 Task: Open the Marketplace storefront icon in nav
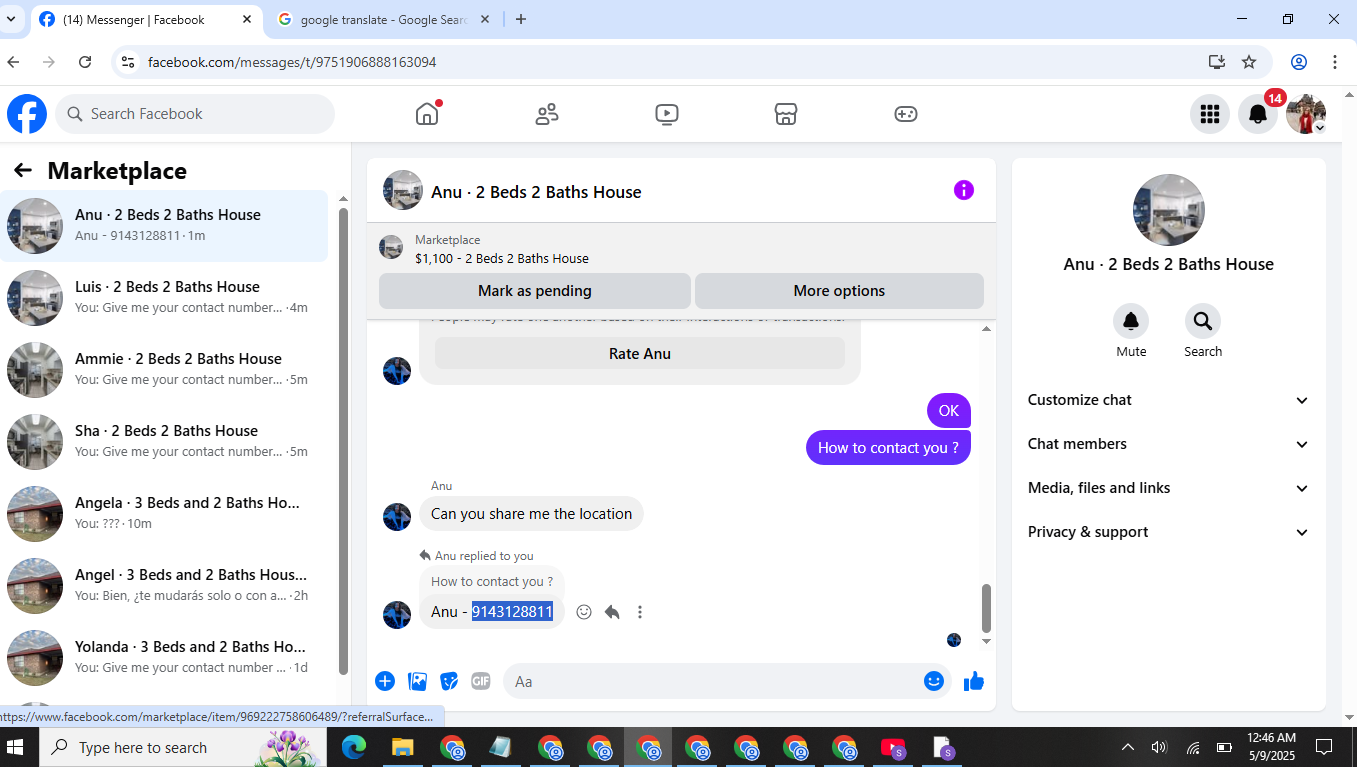pyautogui.click(x=786, y=114)
